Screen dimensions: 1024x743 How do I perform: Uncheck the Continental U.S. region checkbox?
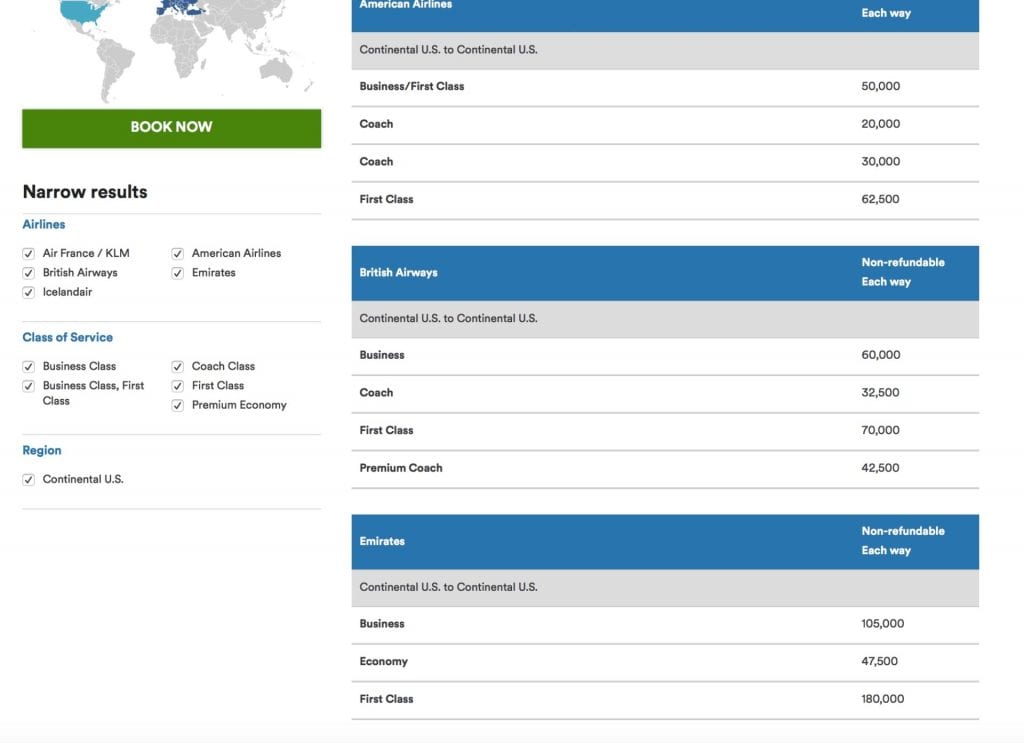click(x=29, y=480)
